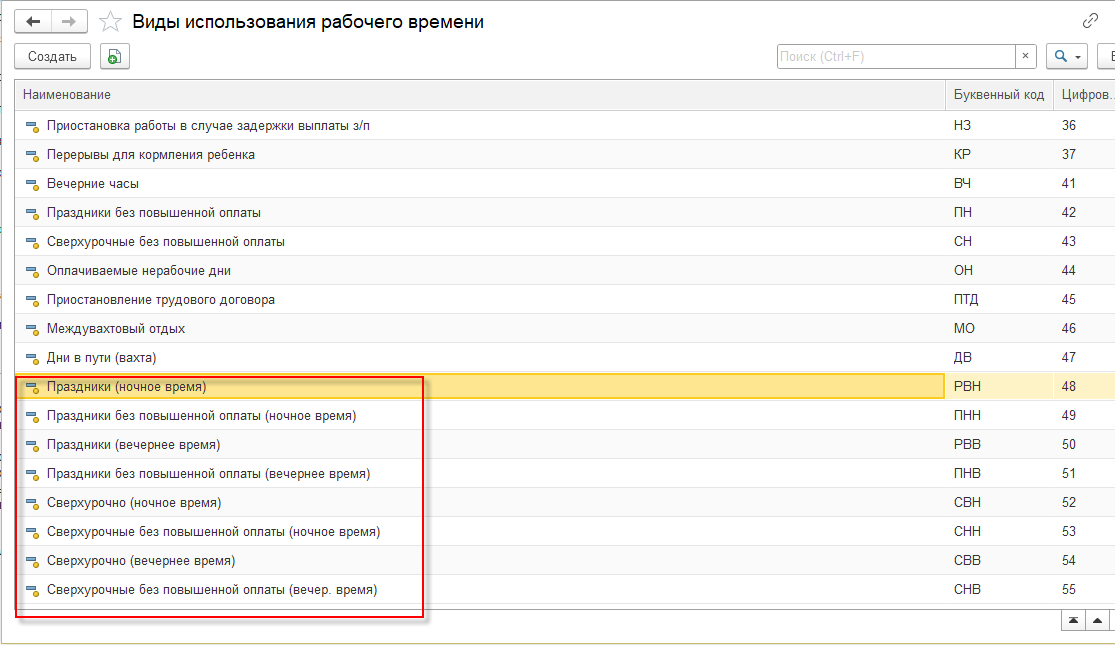Click the forward navigation arrow
The image size is (1115, 645).
coord(68,21)
